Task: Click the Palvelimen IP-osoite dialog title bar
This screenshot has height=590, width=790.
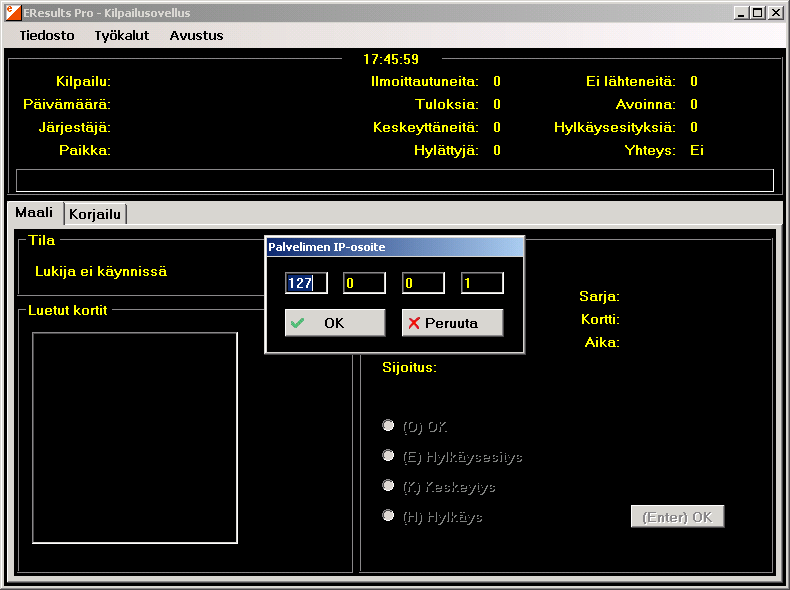Action: pos(394,247)
